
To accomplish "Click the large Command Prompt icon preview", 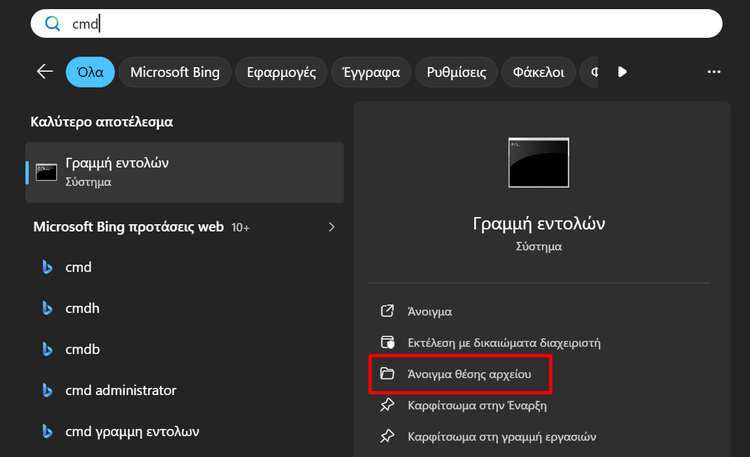I will click(539, 162).
